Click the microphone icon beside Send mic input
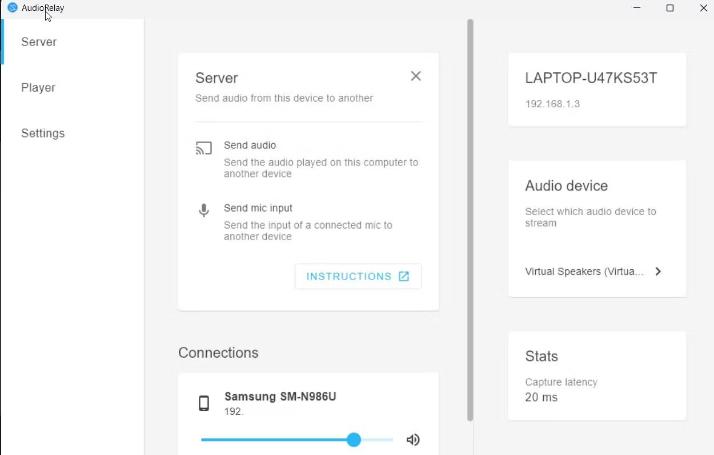Viewport: 714px width, 455px height. [x=204, y=210]
